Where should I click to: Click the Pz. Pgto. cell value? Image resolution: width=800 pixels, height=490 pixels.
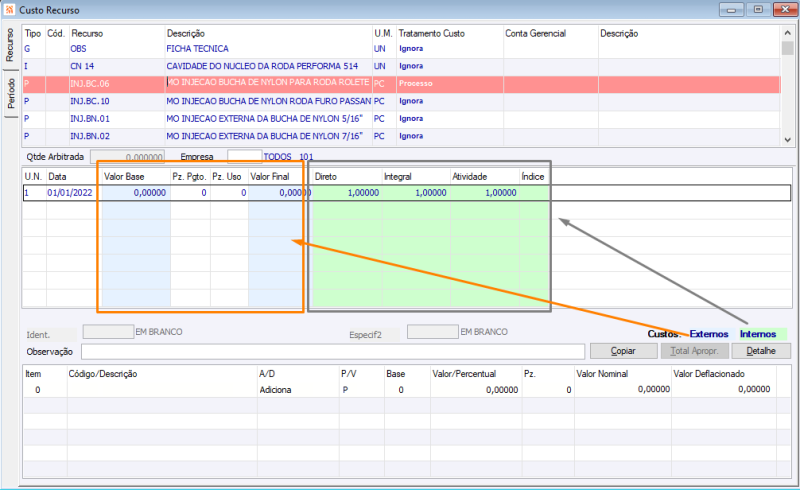pos(190,193)
